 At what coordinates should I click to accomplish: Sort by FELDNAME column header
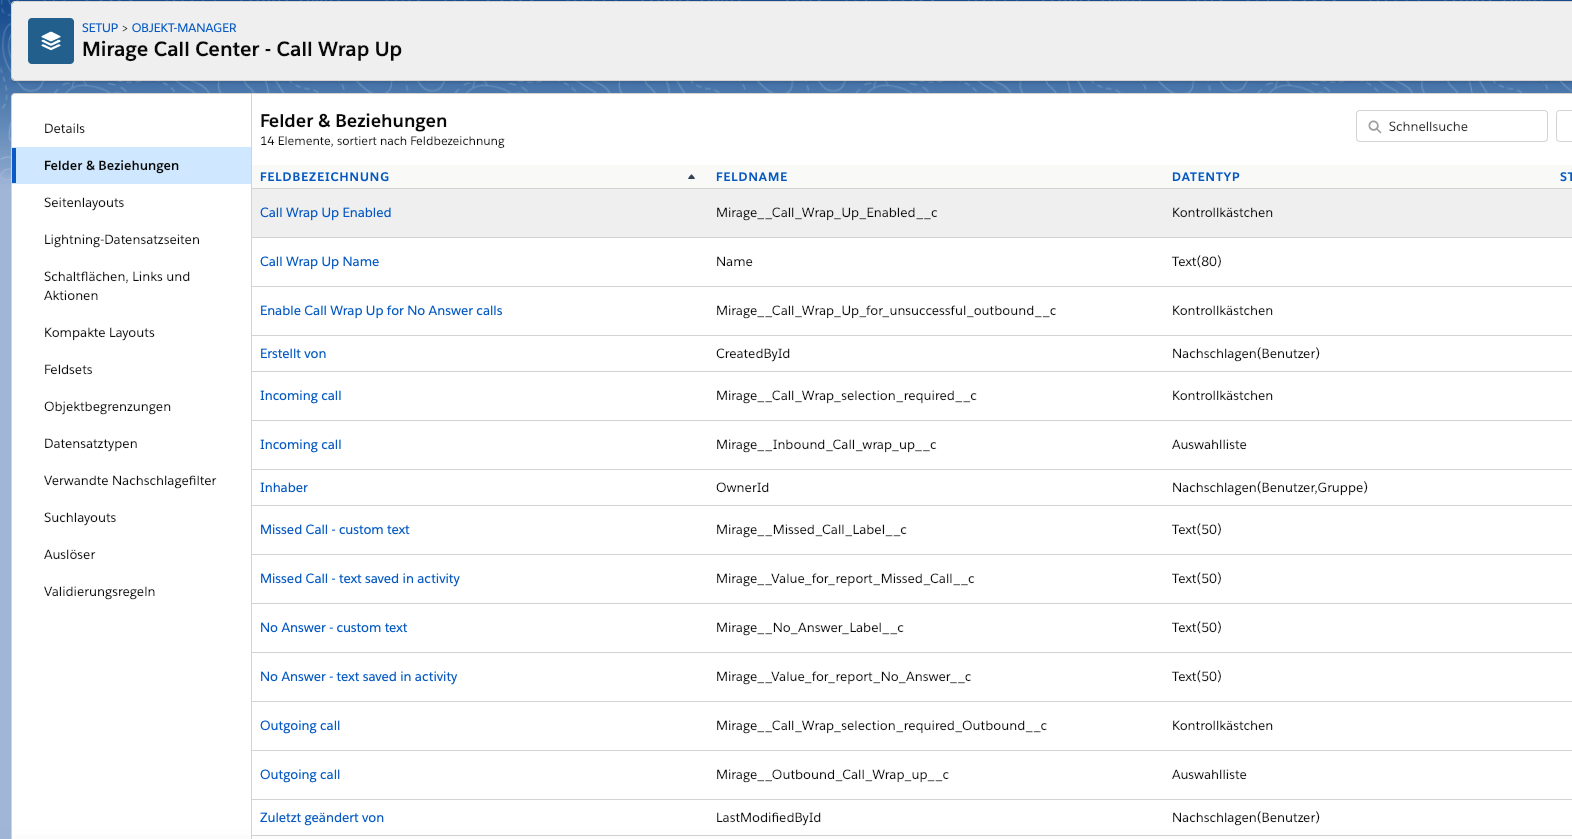pos(751,177)
